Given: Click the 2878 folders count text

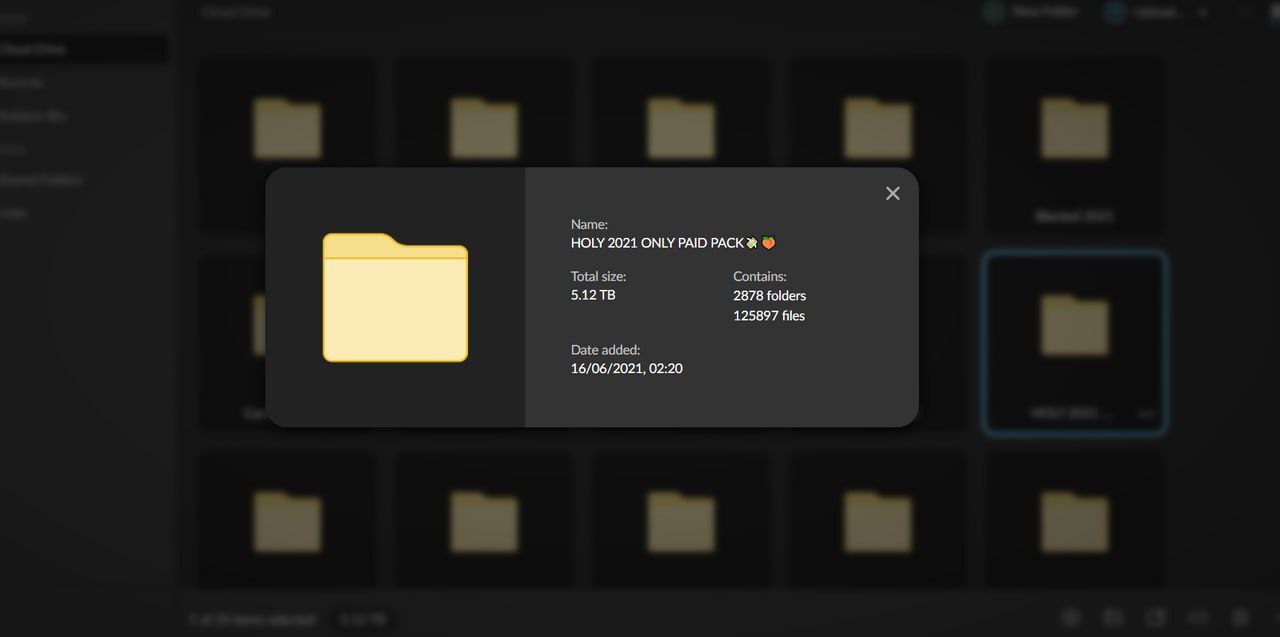Looking at the screenshot, I should [769, 296].
